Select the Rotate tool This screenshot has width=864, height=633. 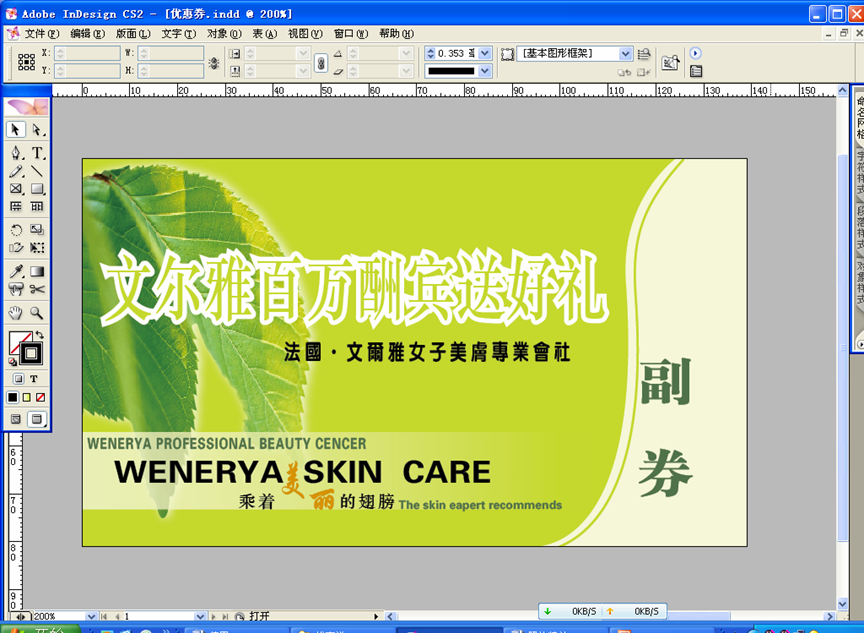tap(16, 230)
